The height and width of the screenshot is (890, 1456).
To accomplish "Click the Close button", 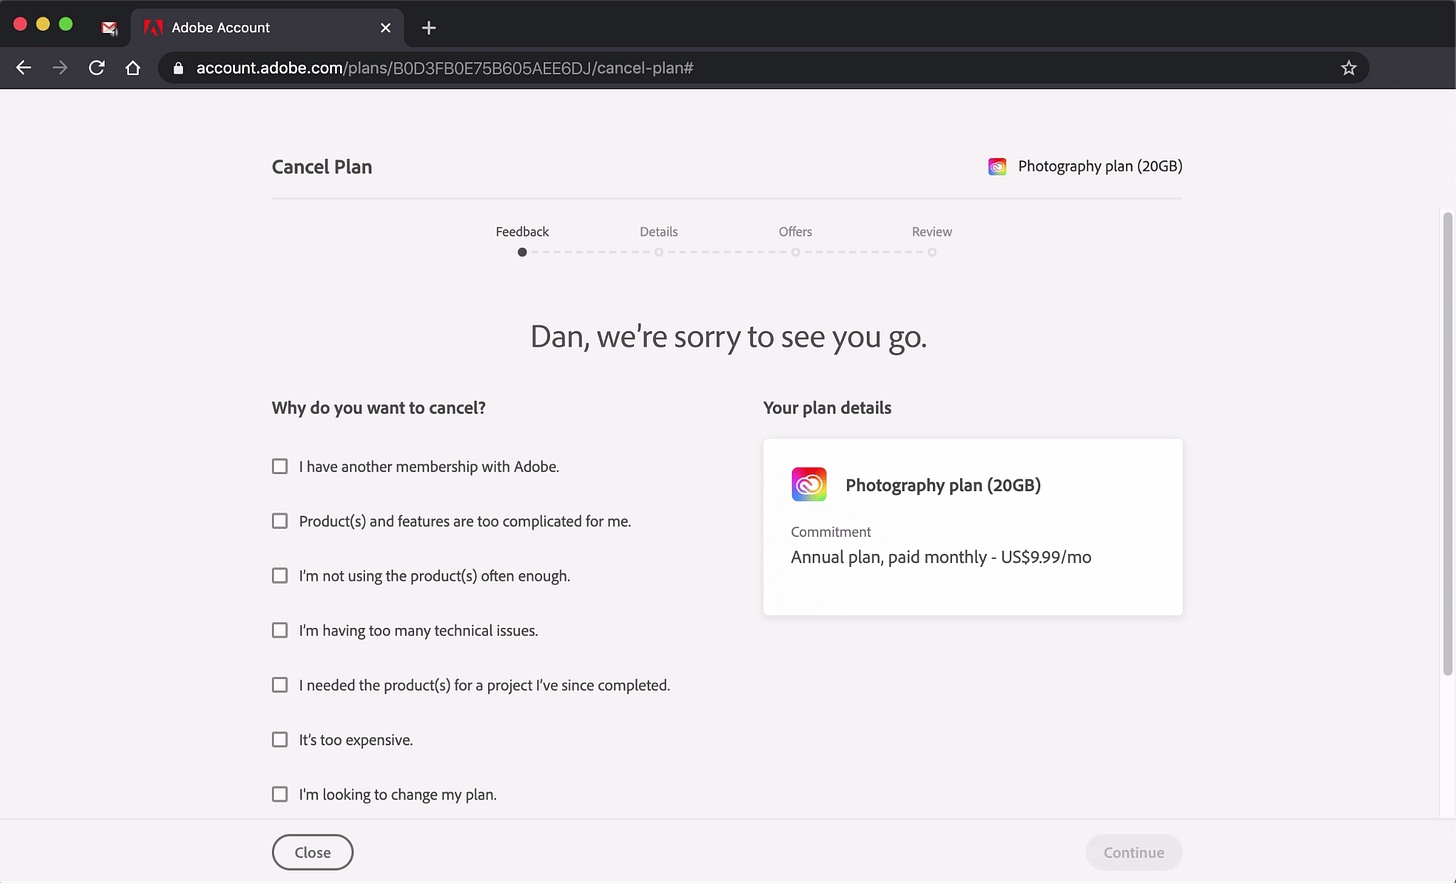I will (313, 853).
